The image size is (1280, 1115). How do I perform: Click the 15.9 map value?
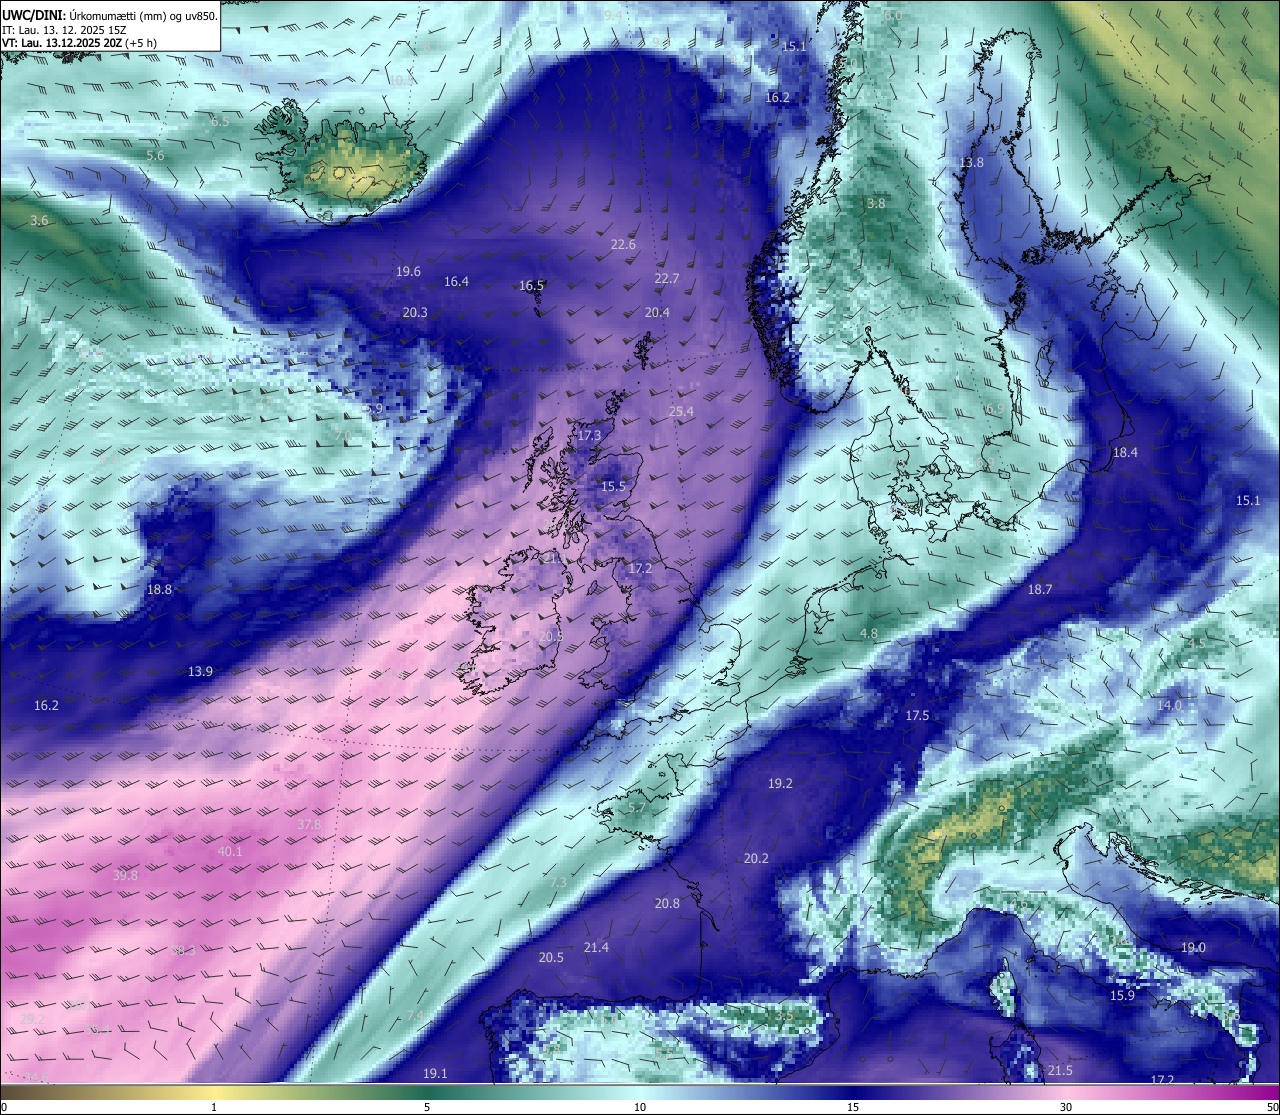click(x=1122, y=996)
